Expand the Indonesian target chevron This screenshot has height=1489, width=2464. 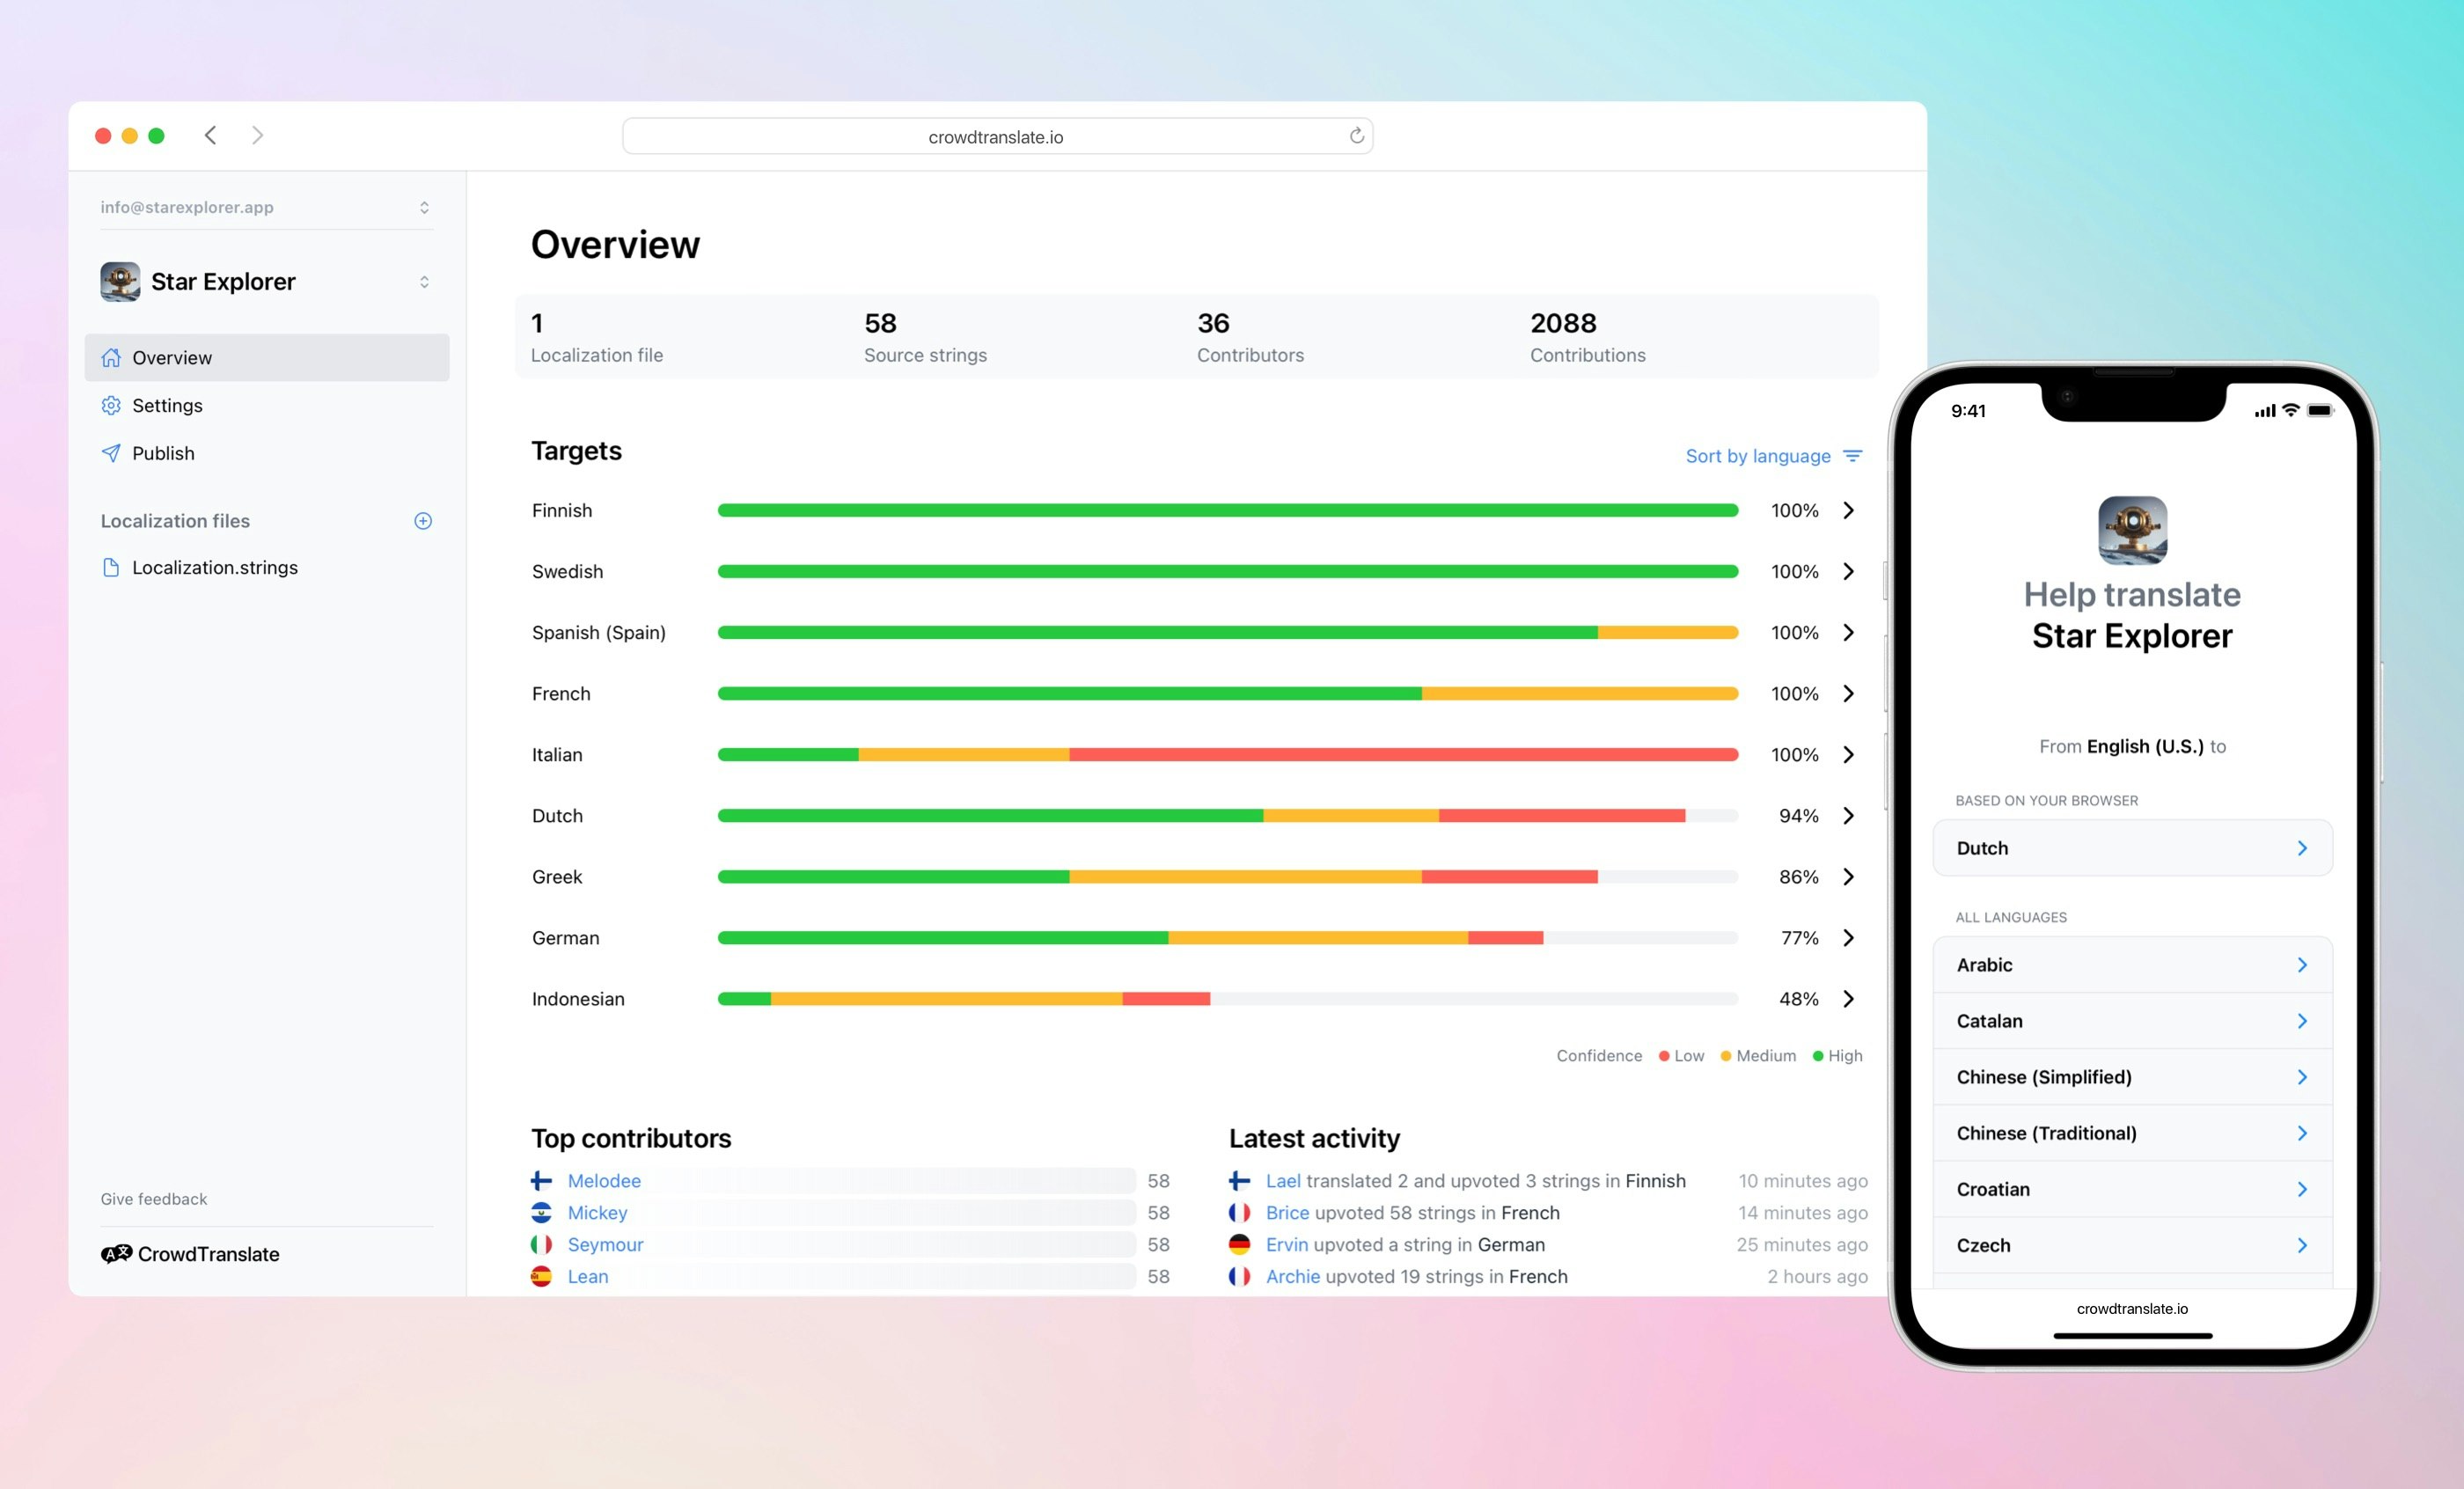[1849, 998]
